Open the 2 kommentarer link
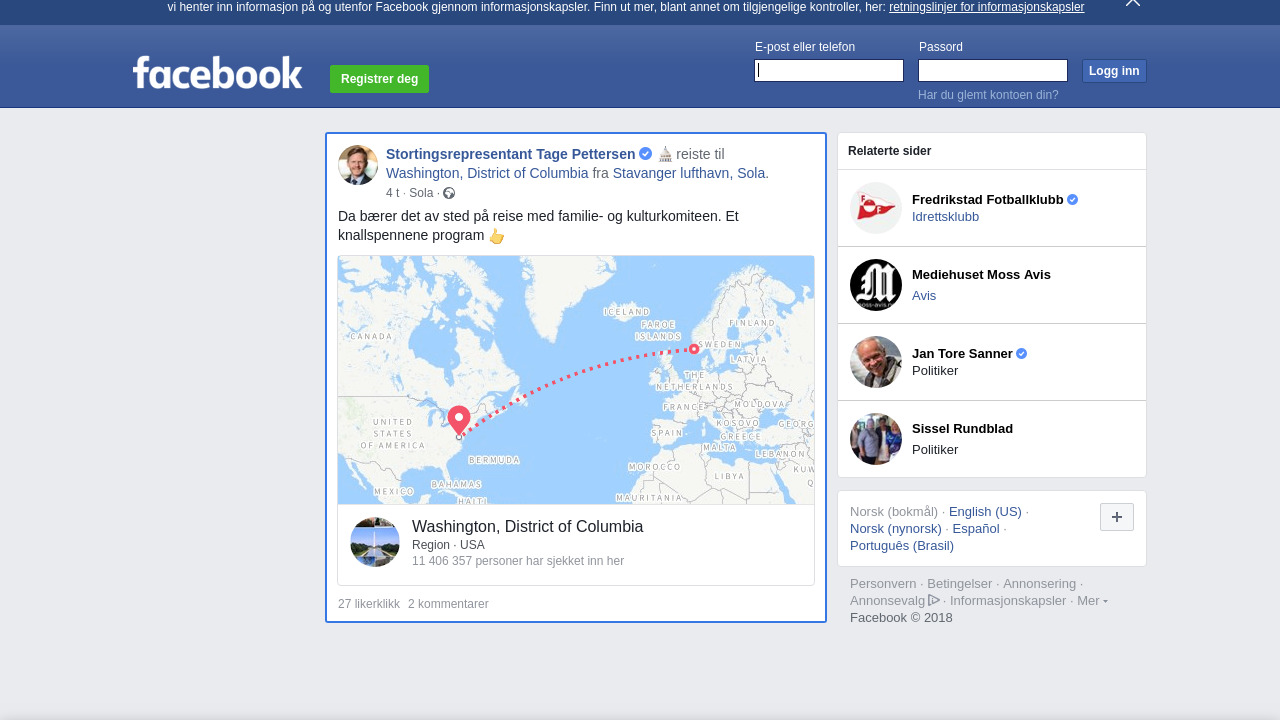Viewport: 1280px width, 720px height. tap(448, 604)
